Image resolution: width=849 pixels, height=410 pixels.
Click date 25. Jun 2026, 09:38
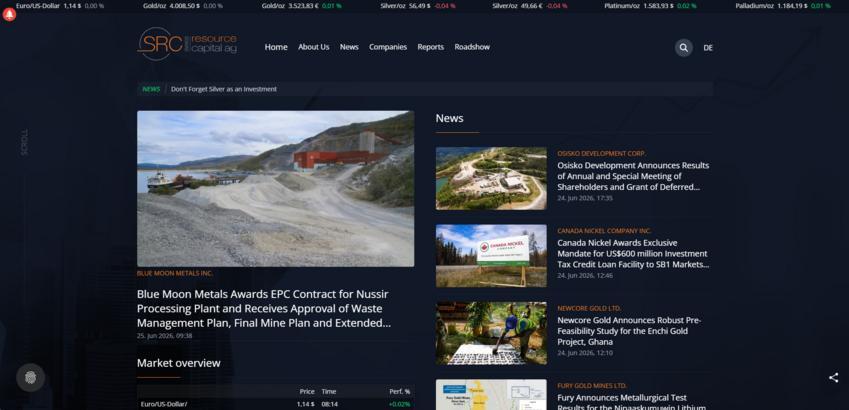(164, 336)
